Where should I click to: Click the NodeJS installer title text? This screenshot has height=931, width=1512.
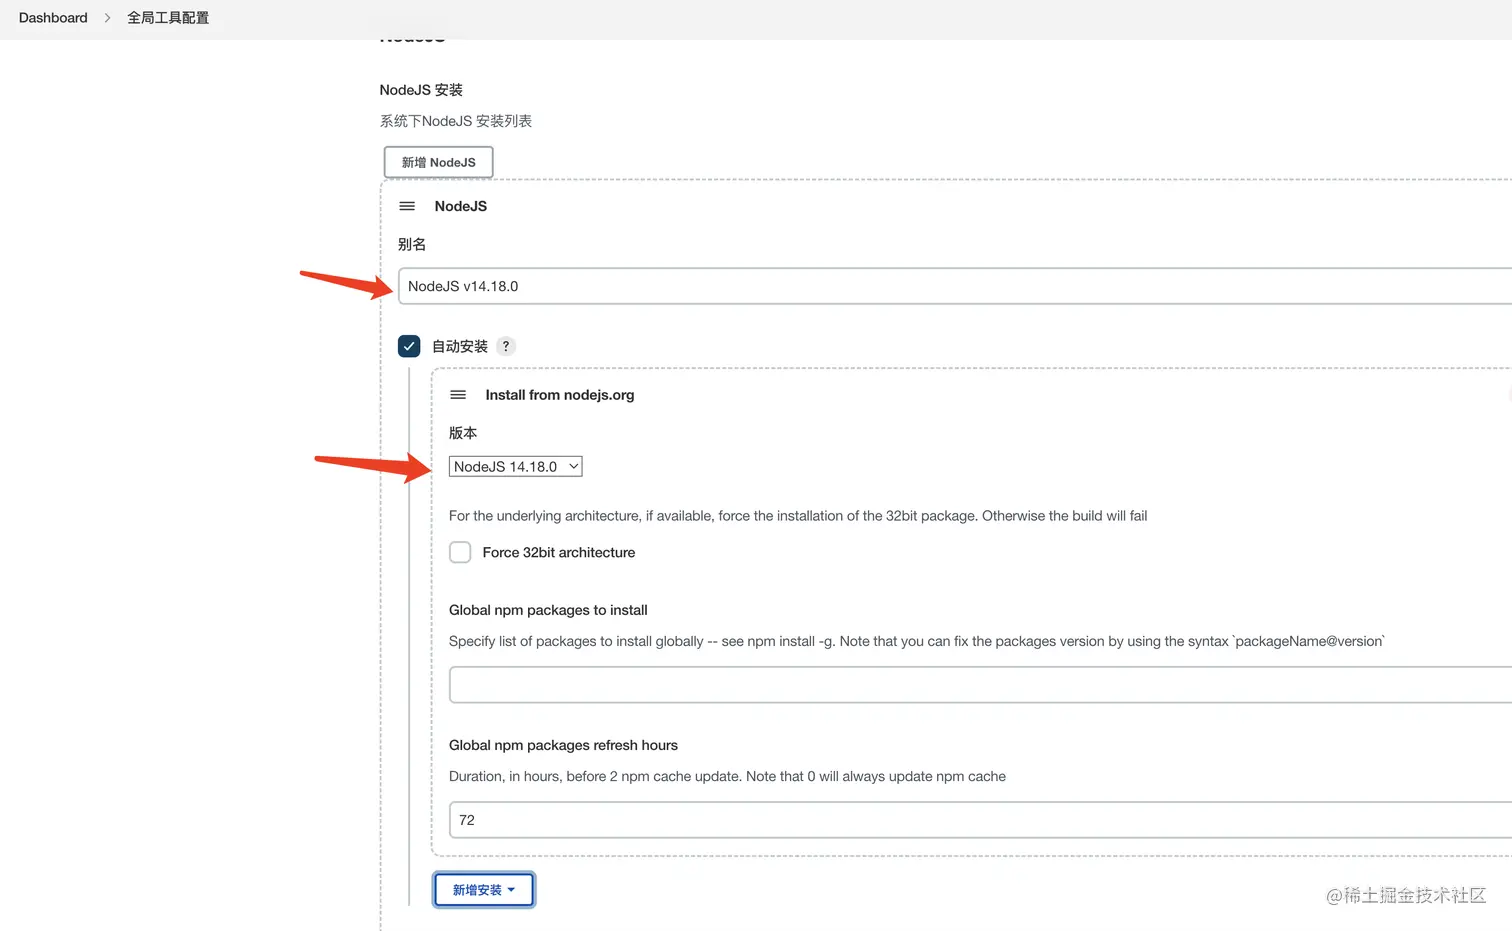tap(461, 206)
